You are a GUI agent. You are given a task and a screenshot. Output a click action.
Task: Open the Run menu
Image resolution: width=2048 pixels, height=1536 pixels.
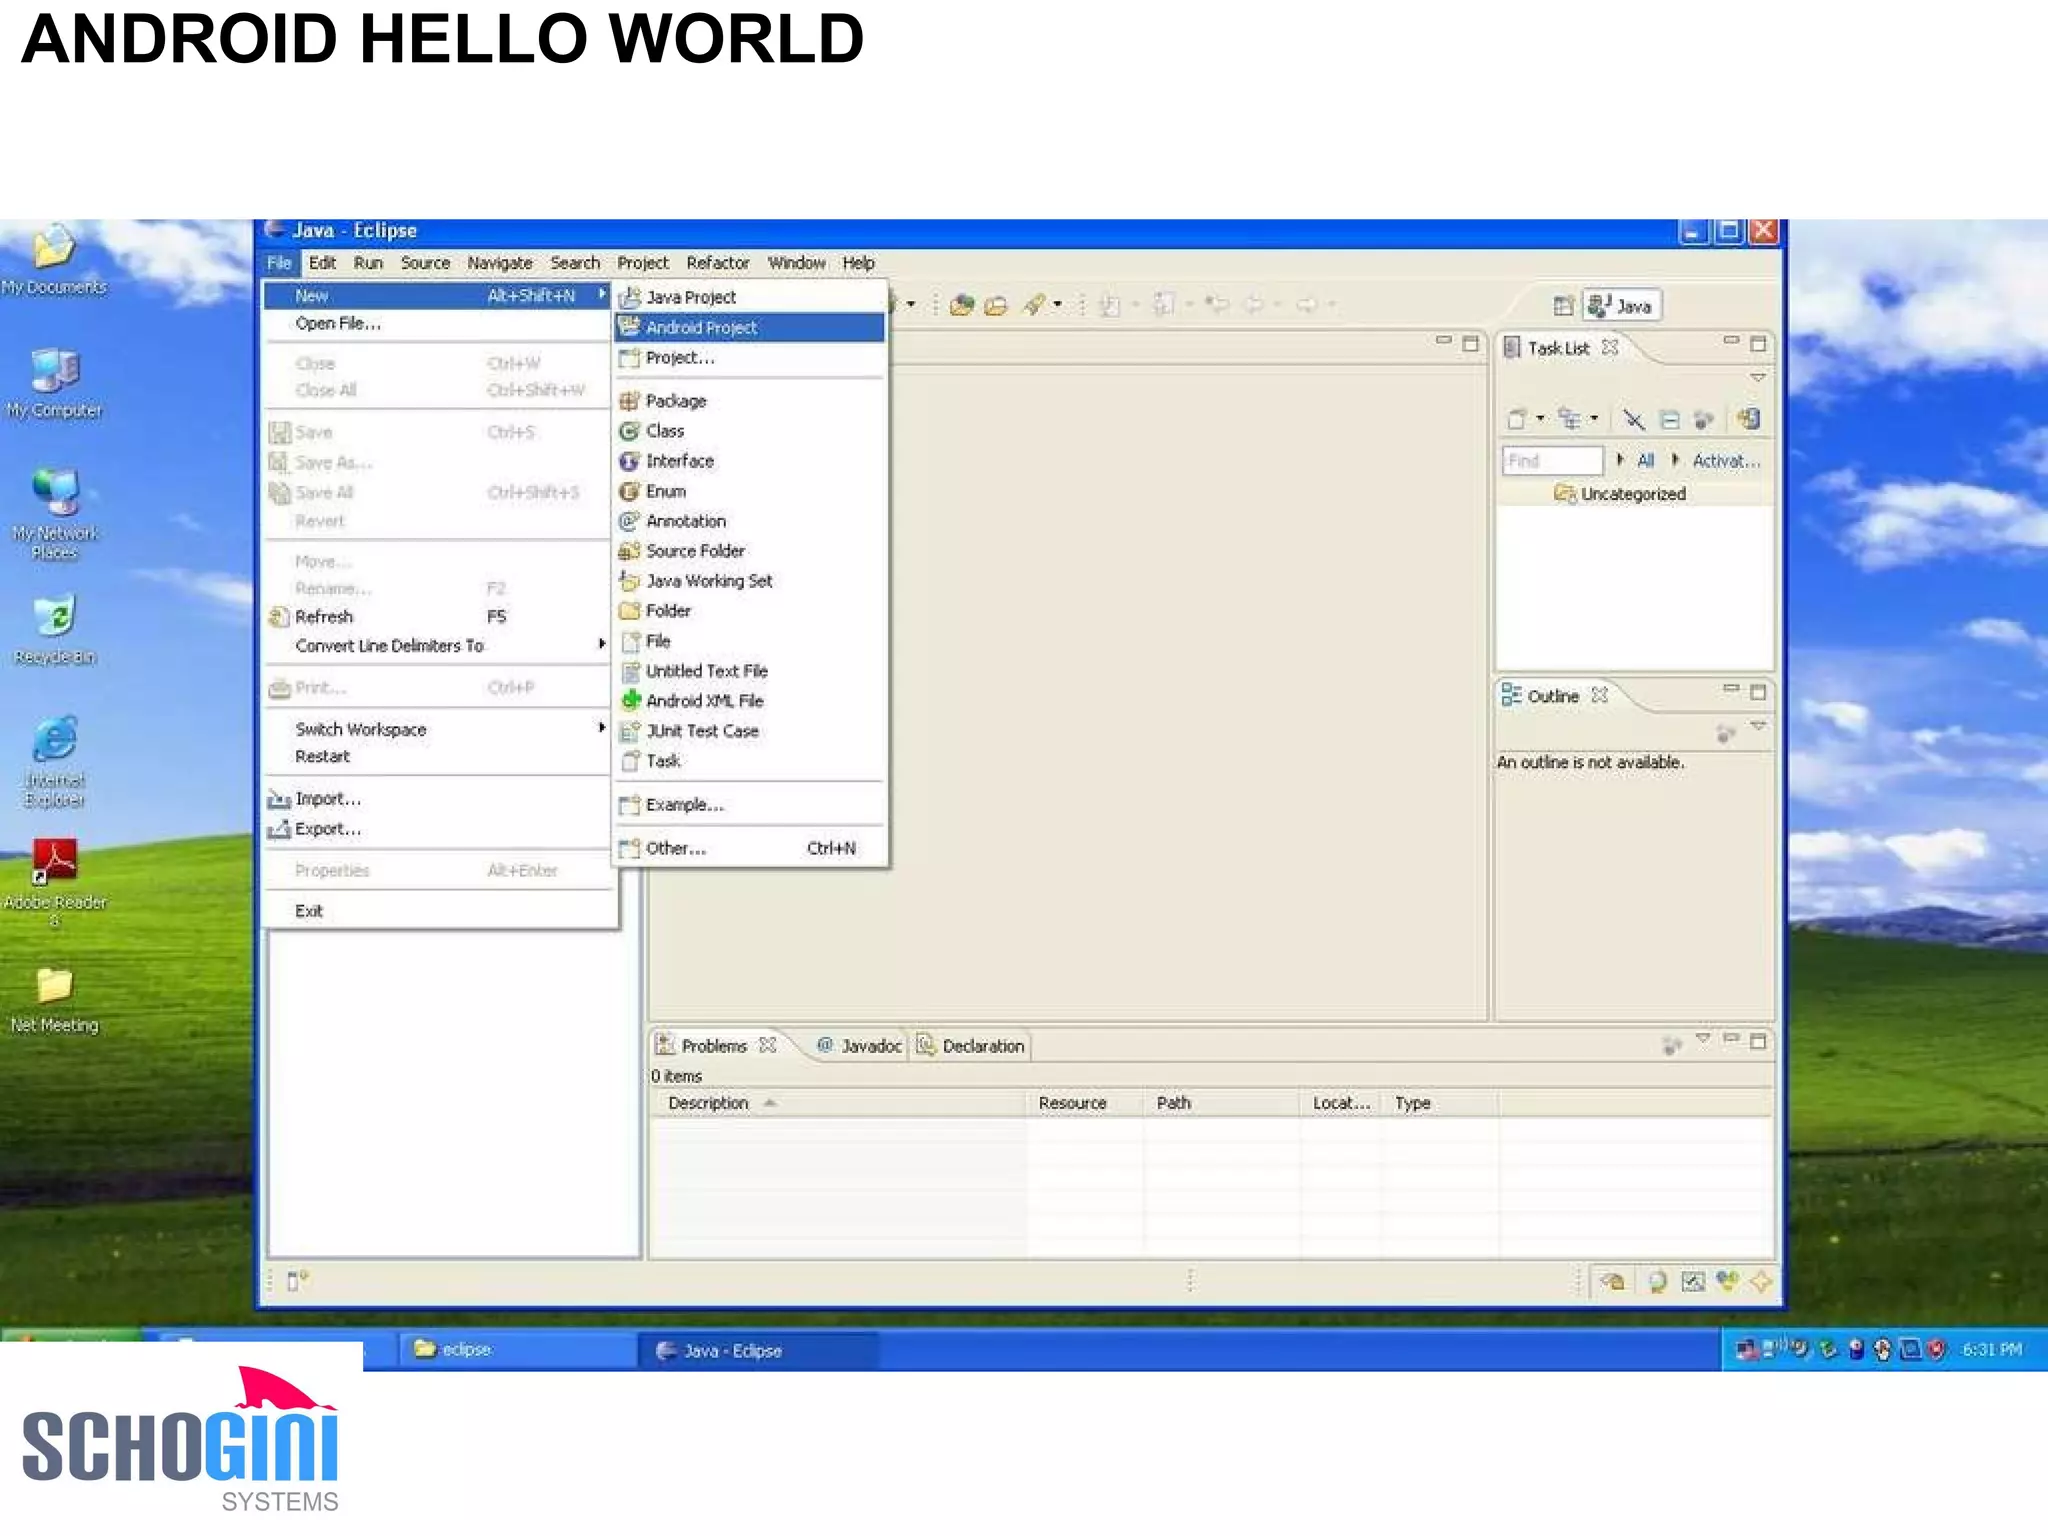[368, 263]
